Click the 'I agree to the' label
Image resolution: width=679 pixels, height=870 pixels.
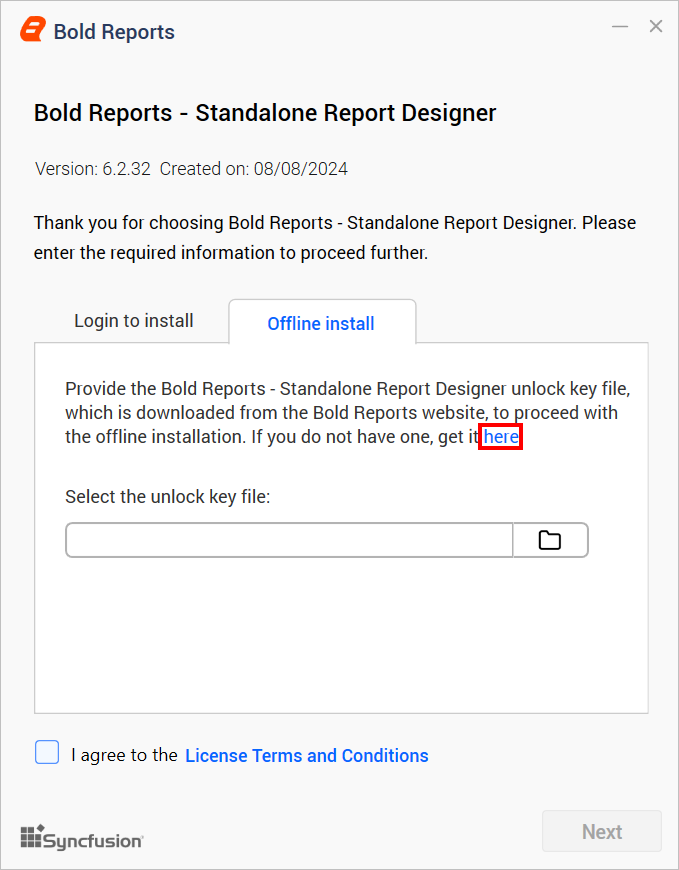(x=124, y=755)
